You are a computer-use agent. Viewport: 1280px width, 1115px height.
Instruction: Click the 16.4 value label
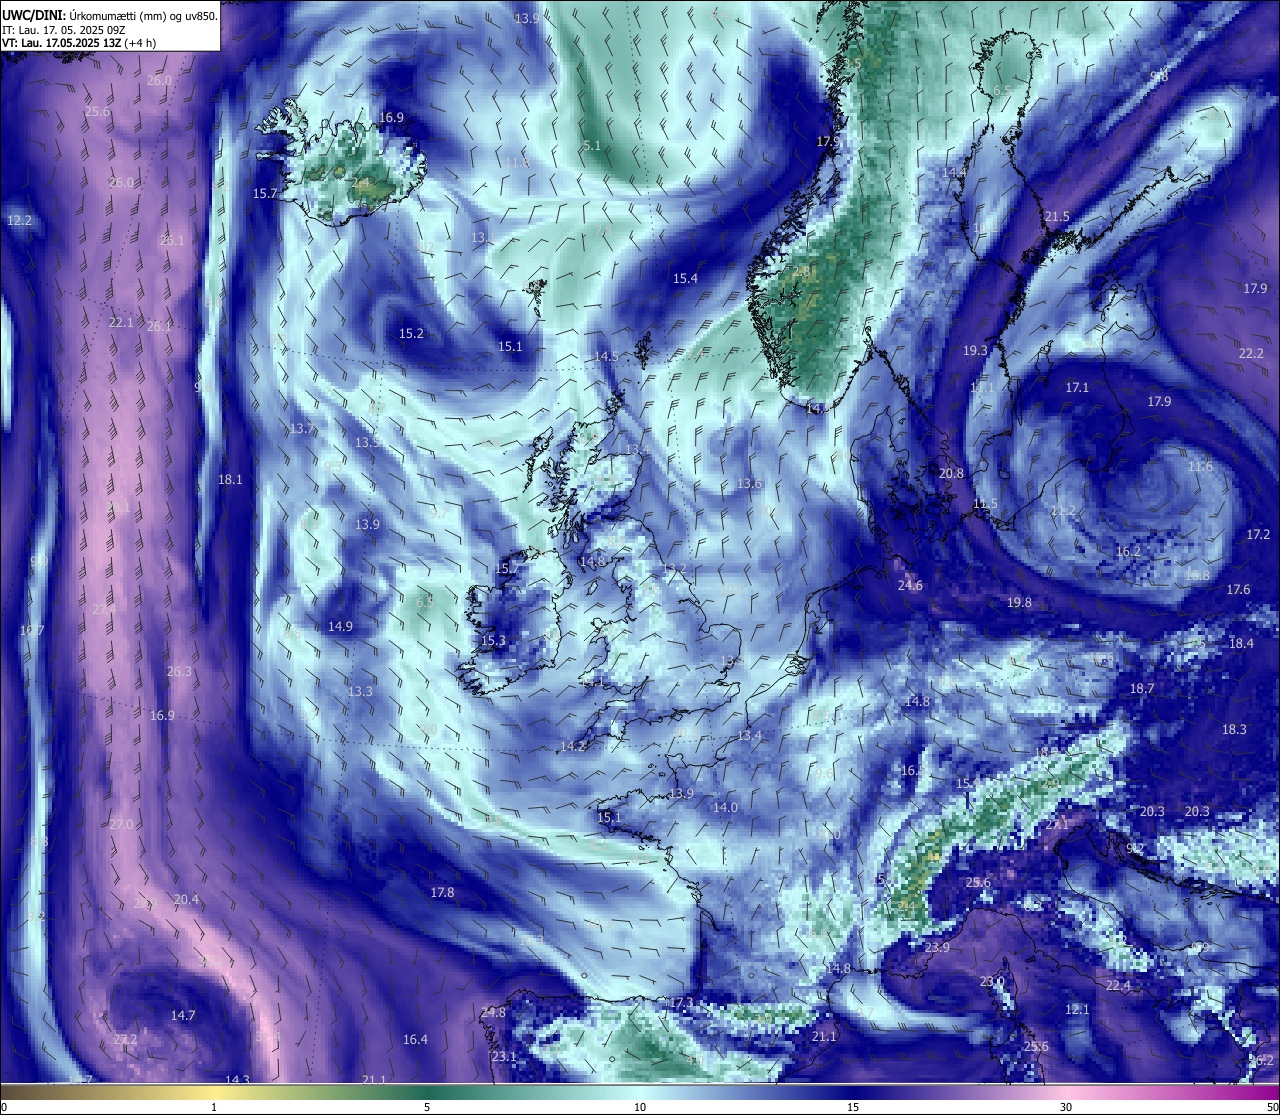coord(415,1039)
